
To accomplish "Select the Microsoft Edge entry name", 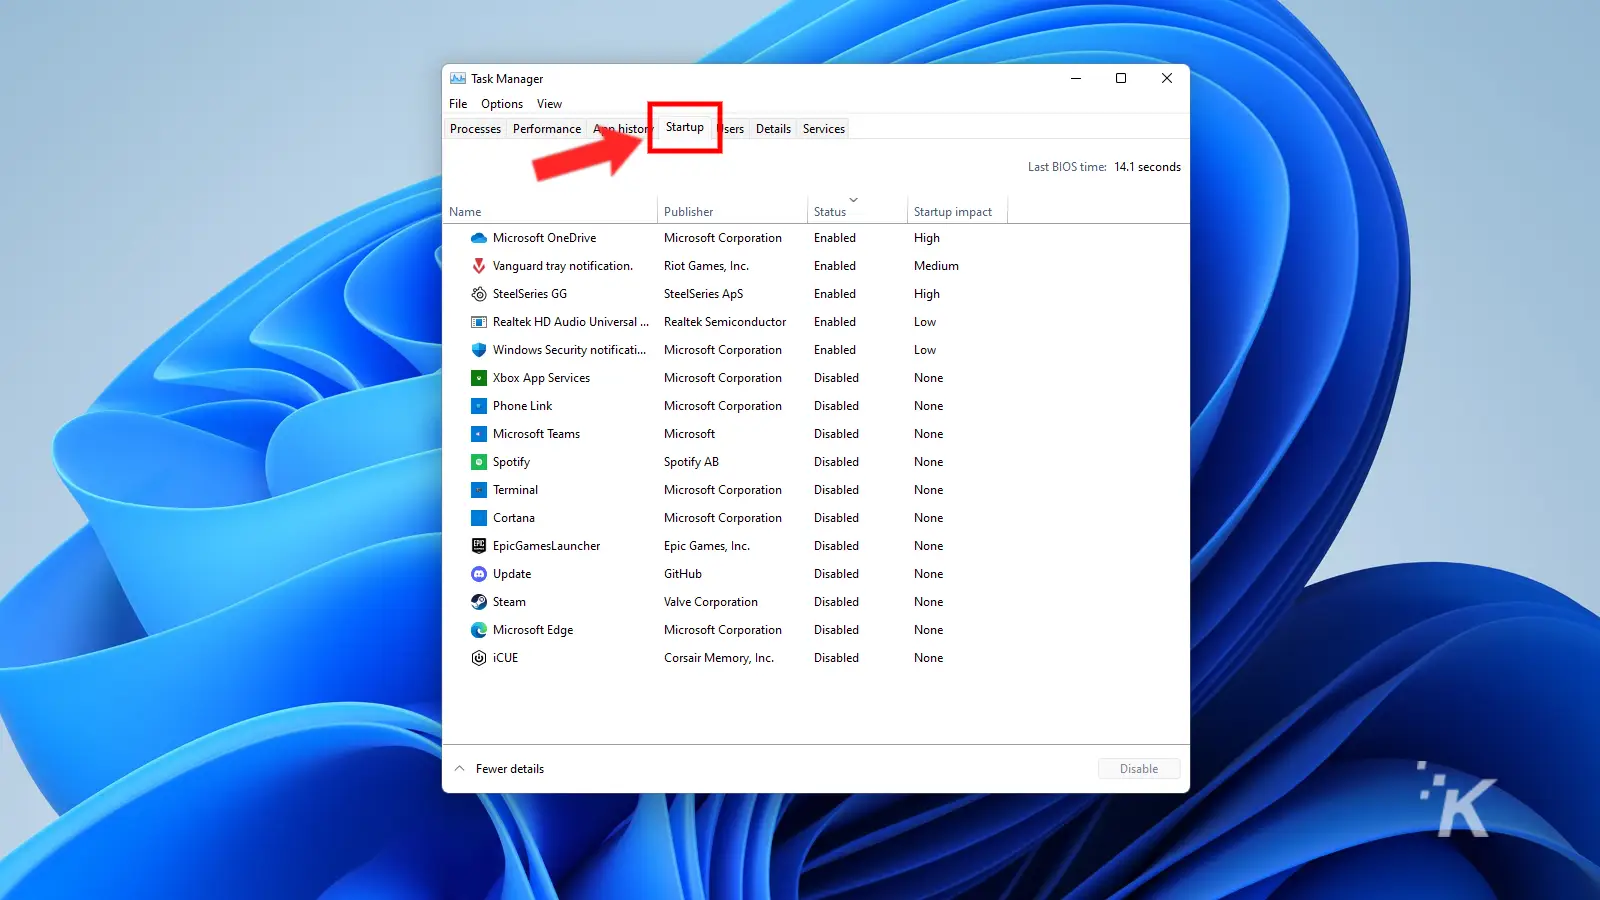I will [x=533, y=630].
